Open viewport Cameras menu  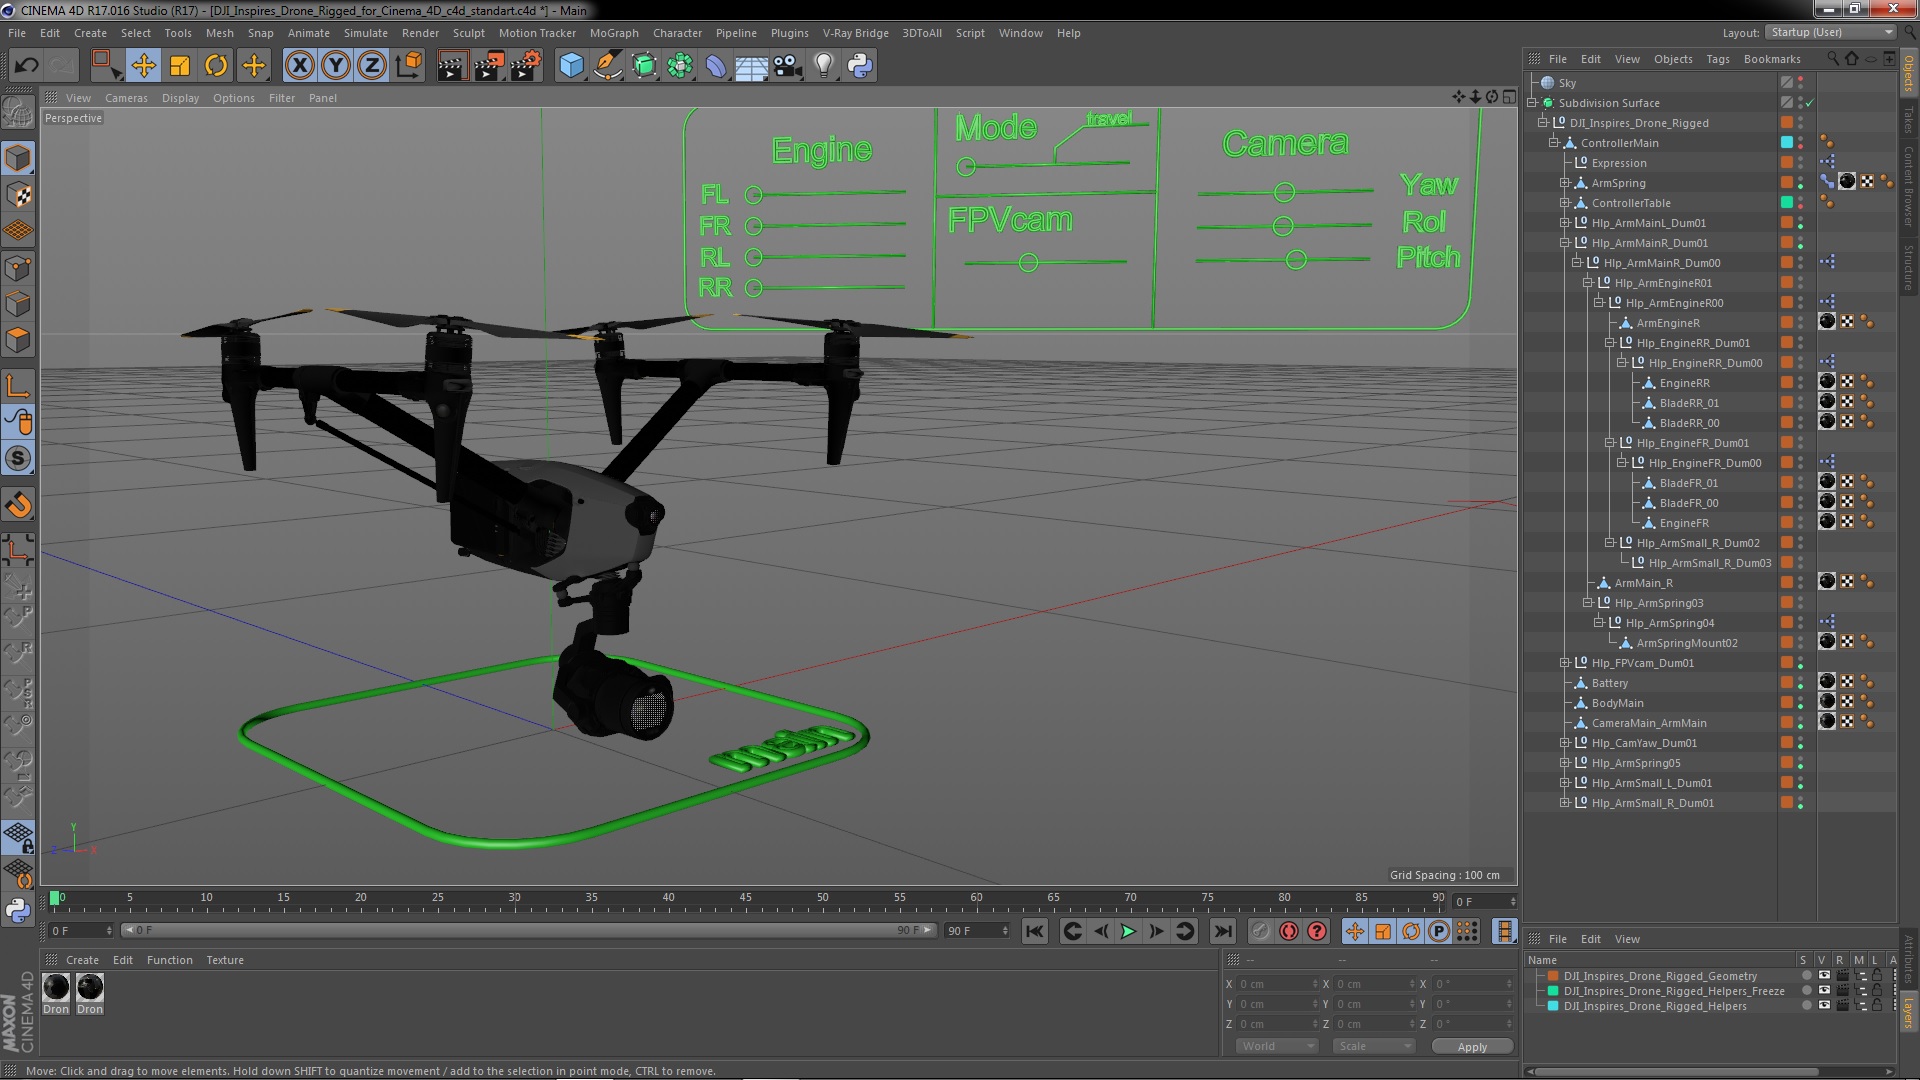[x=126, y=98]
